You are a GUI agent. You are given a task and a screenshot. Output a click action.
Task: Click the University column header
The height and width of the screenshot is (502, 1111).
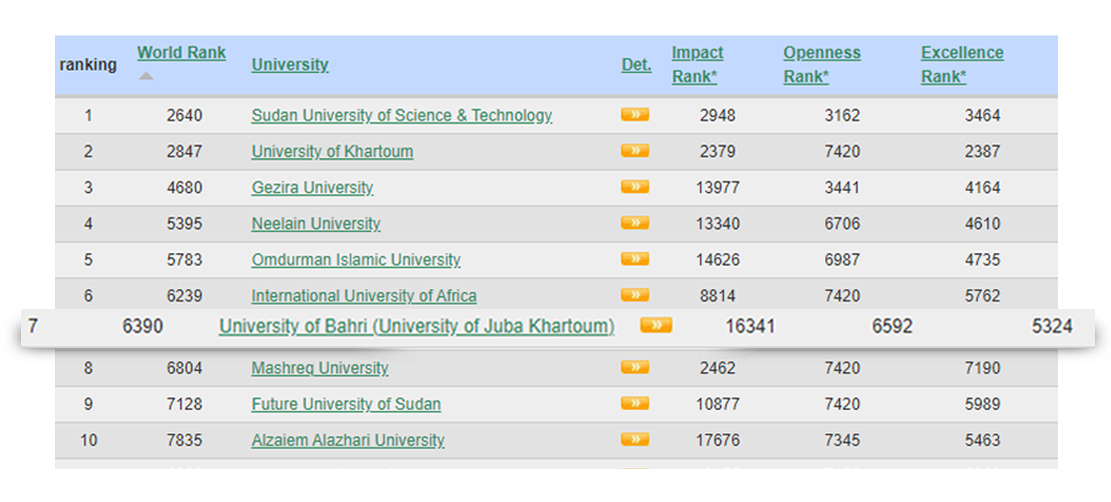[290, 65]
